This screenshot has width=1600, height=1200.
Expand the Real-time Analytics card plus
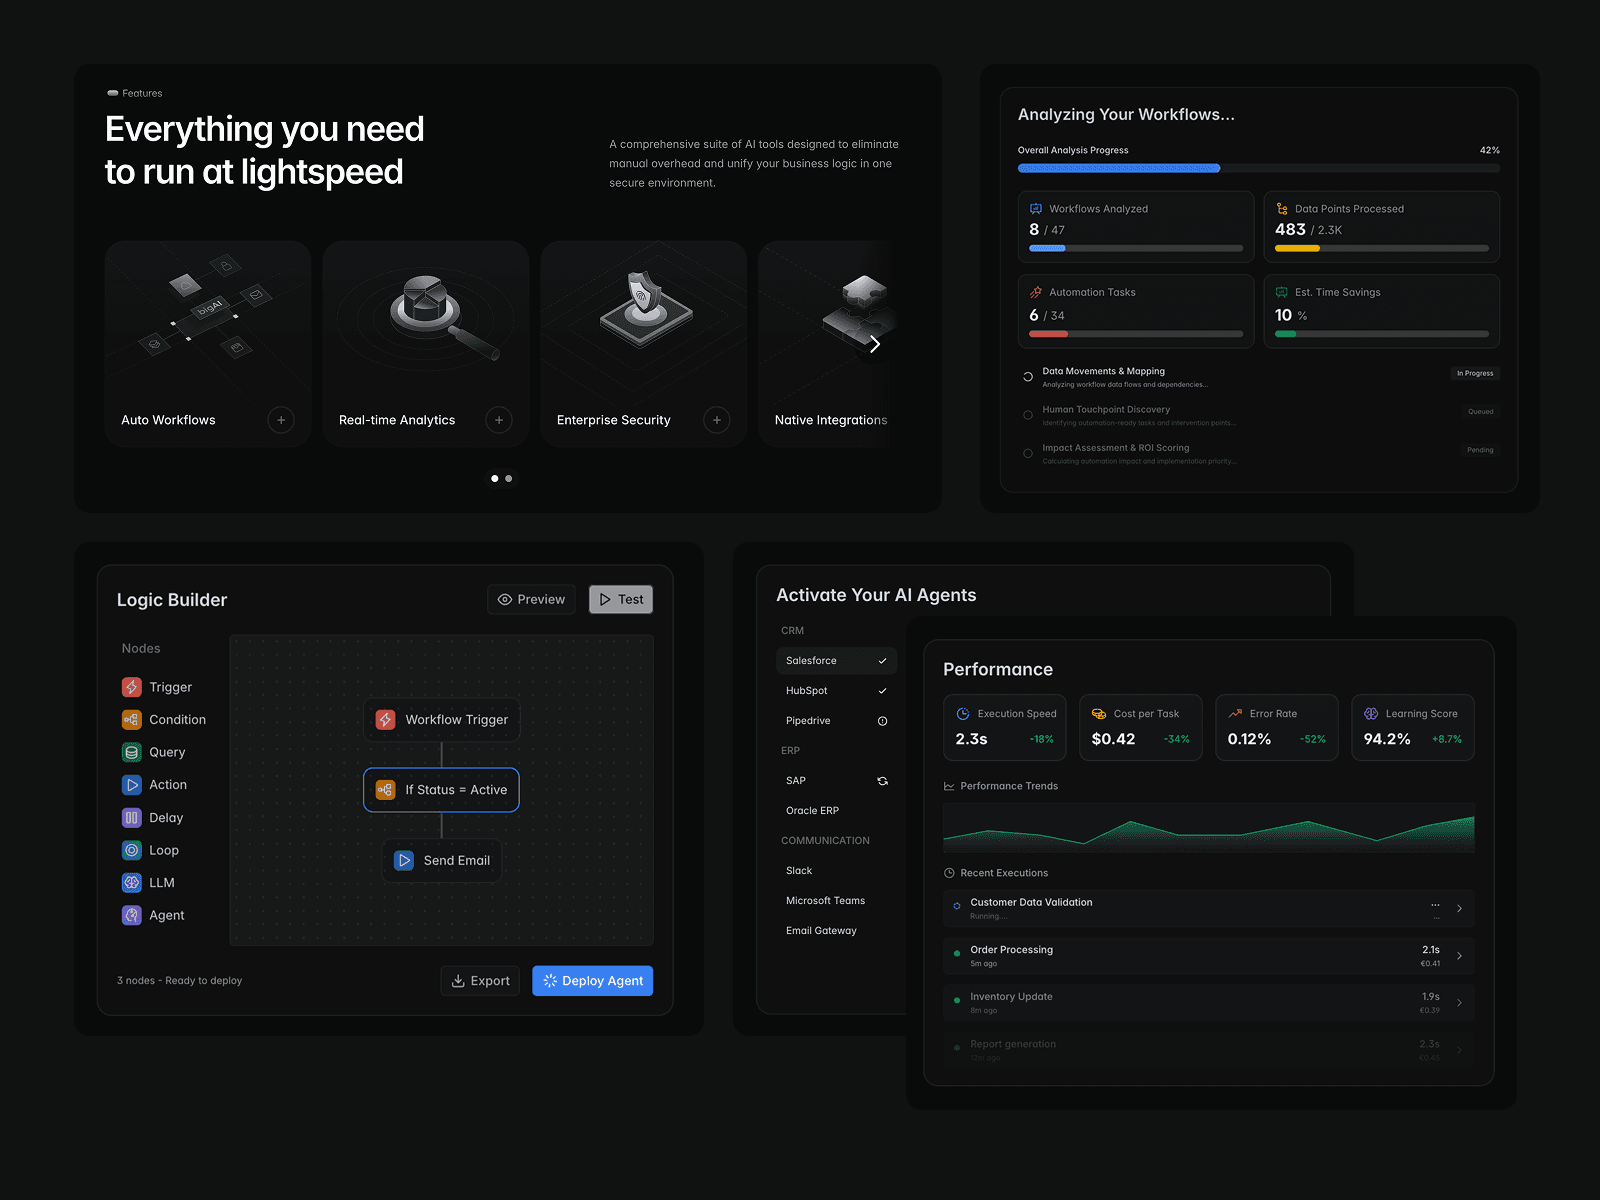pos(499,420)
